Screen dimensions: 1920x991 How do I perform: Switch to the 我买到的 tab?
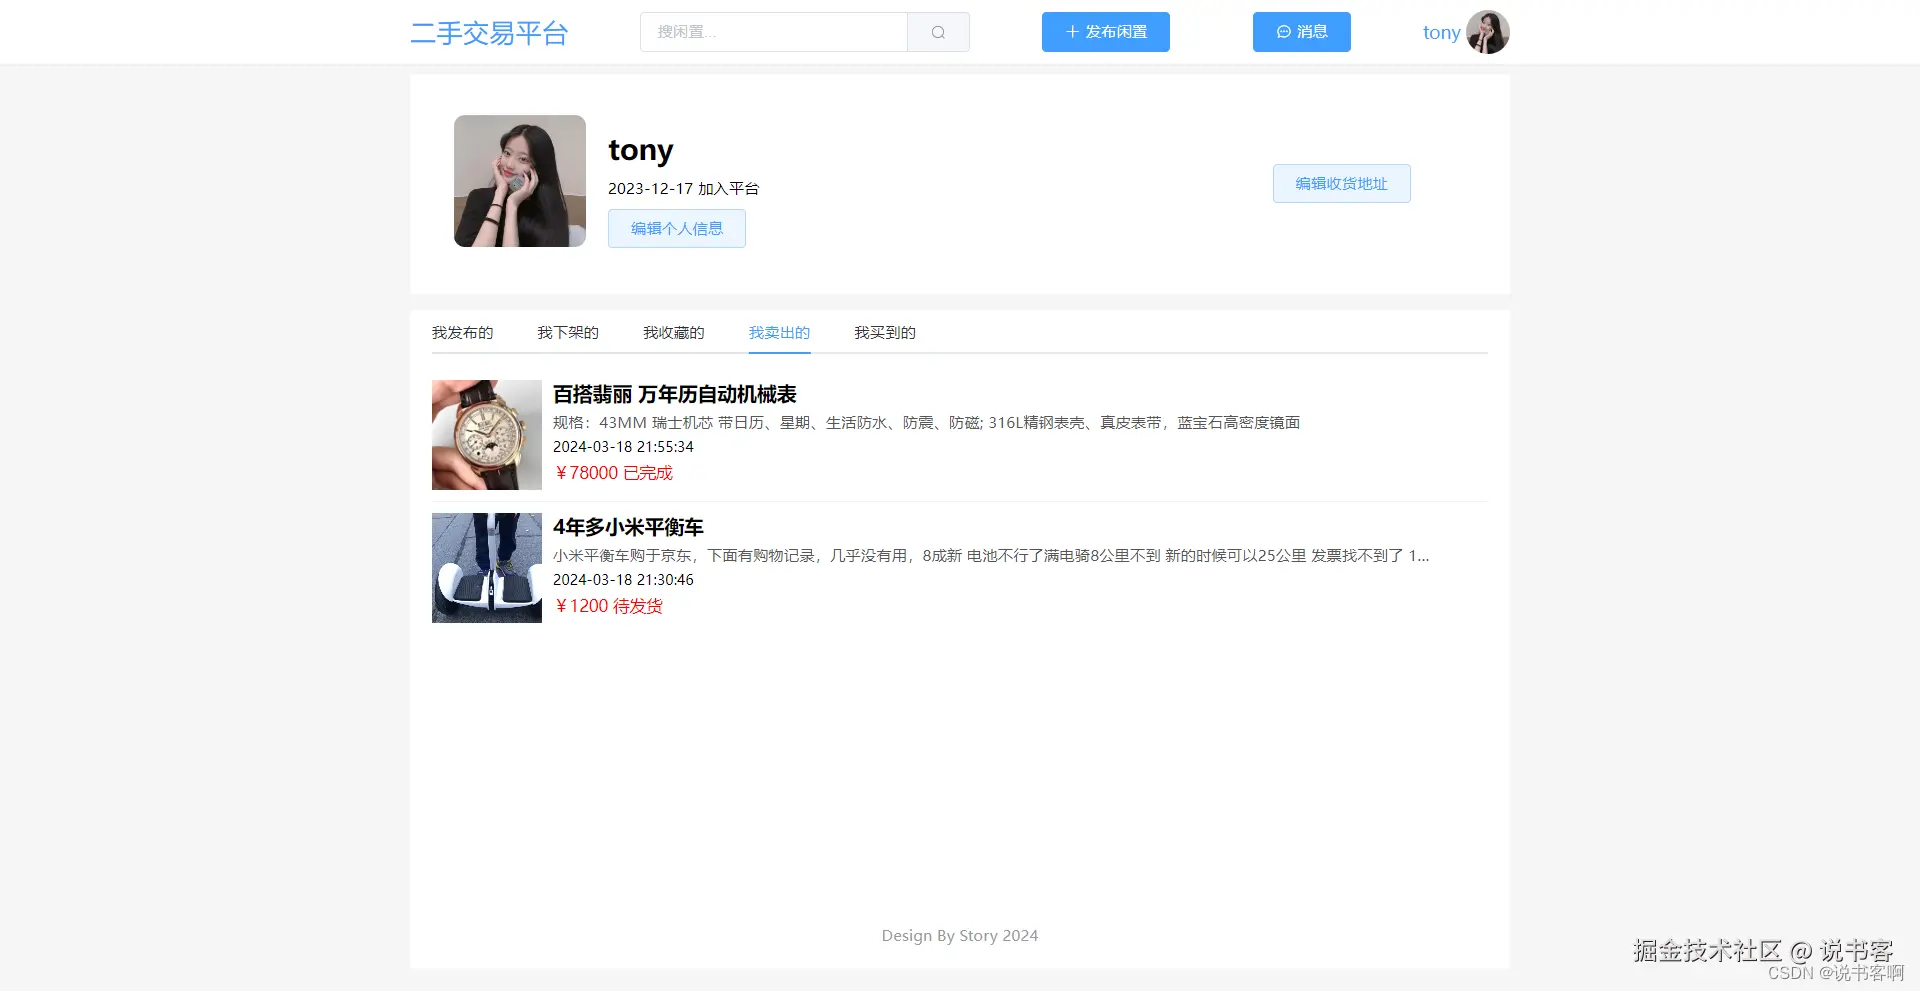[884, 332]
